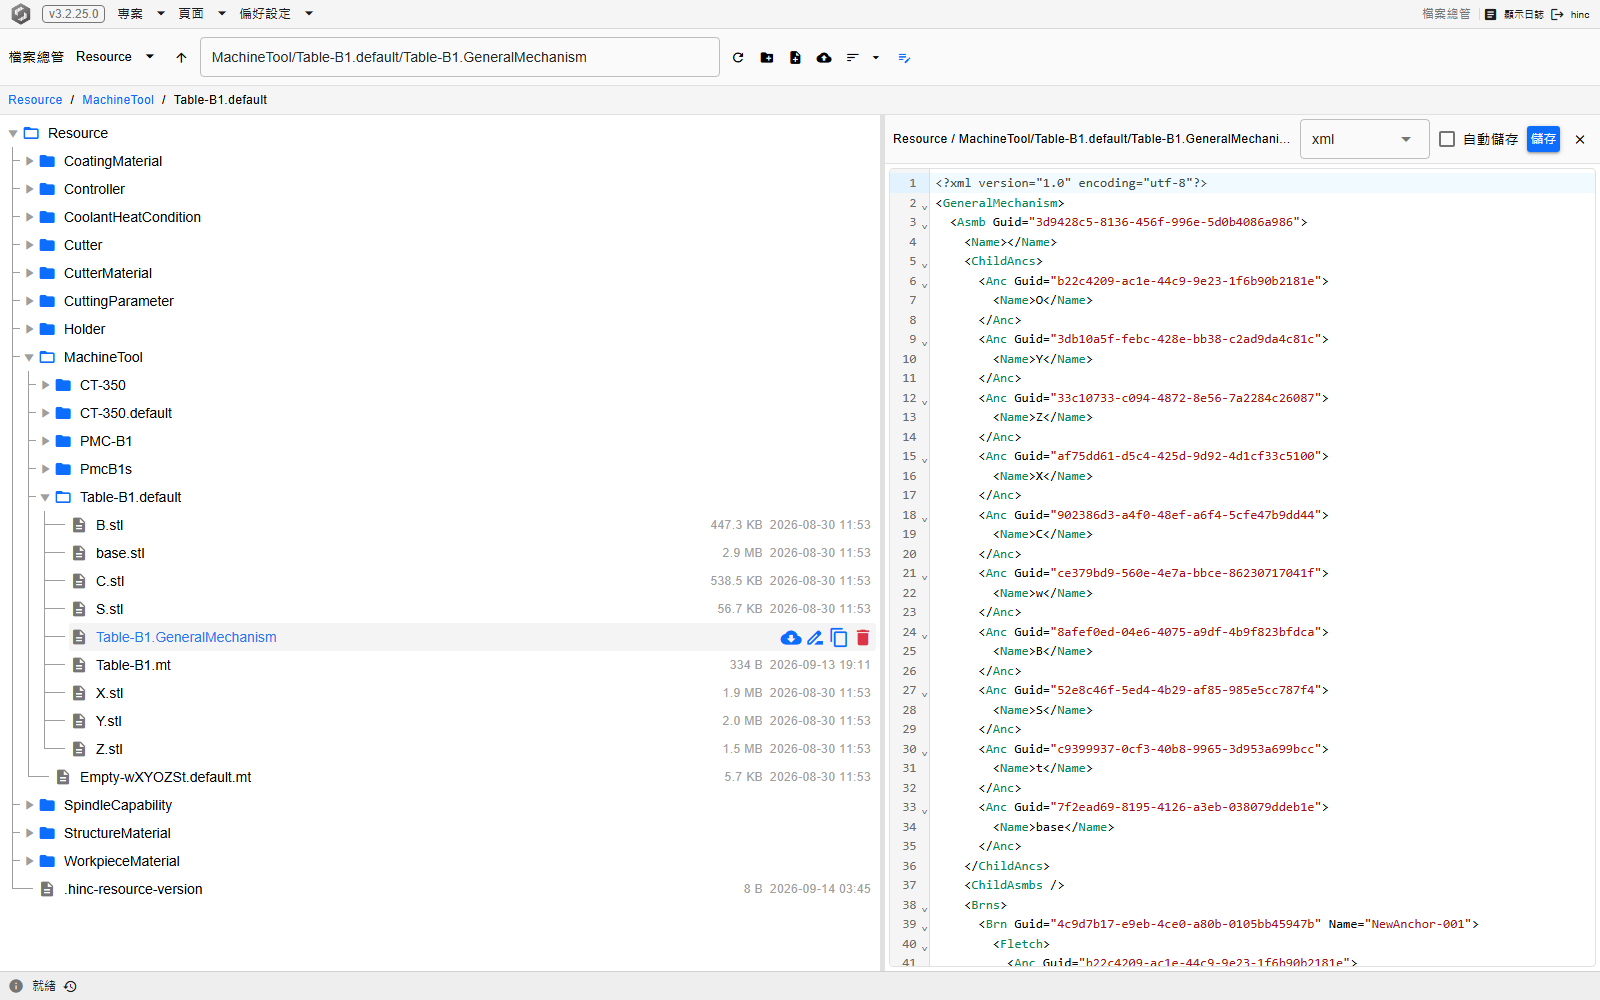Collapse the Table-B1.default folder
Viewport: 1600px width, 1000px height.
pos(46,497)
